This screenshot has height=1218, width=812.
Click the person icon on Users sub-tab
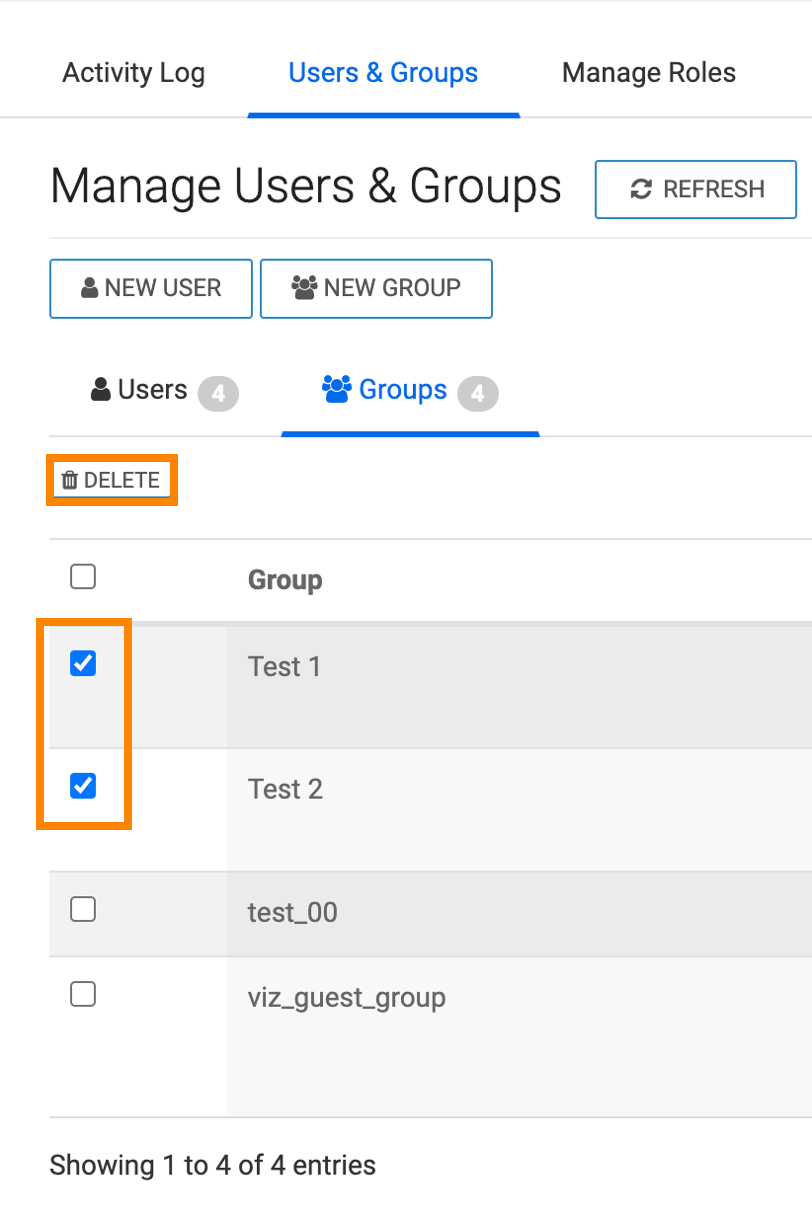[x=100, y=390]
